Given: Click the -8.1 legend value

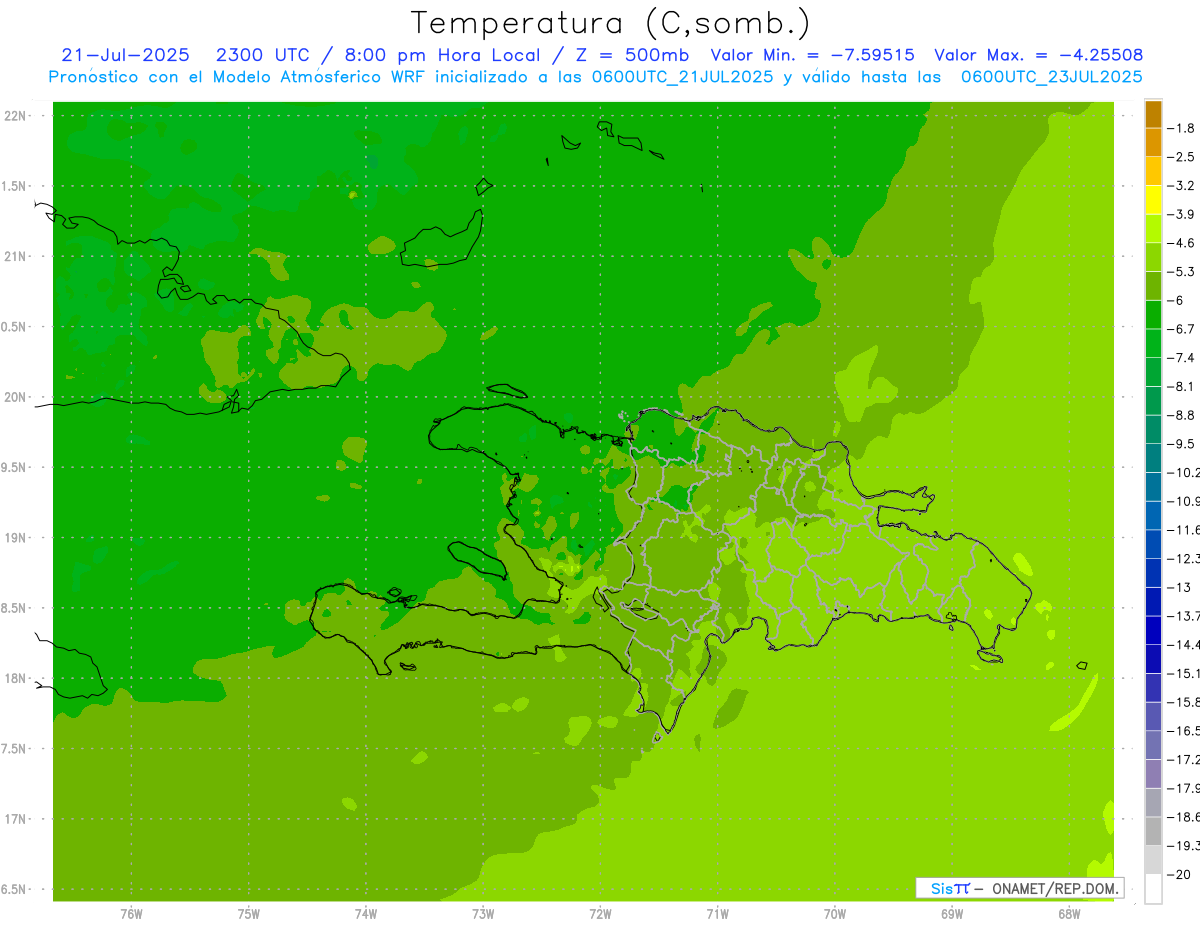Looking at the screenshot, I should pyautogui.click(x=1183, y=387).
